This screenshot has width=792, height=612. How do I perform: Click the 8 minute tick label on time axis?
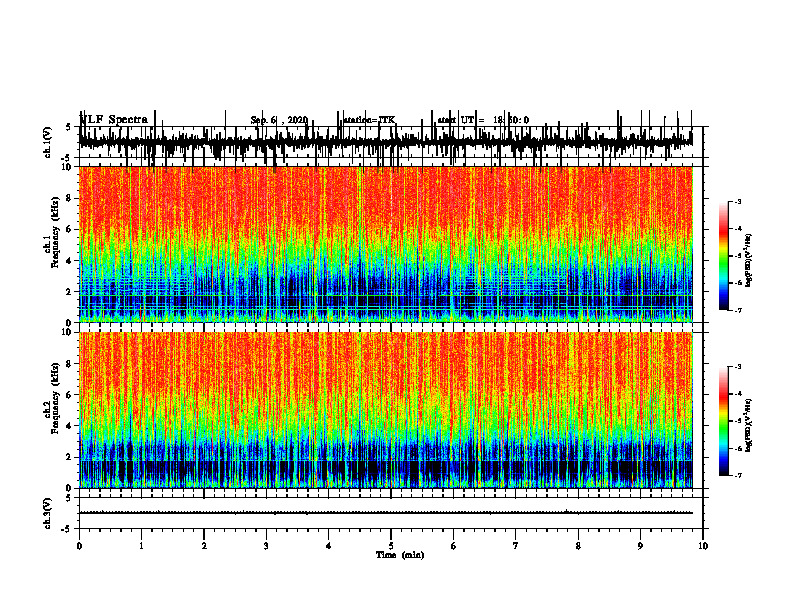(578, 546)
